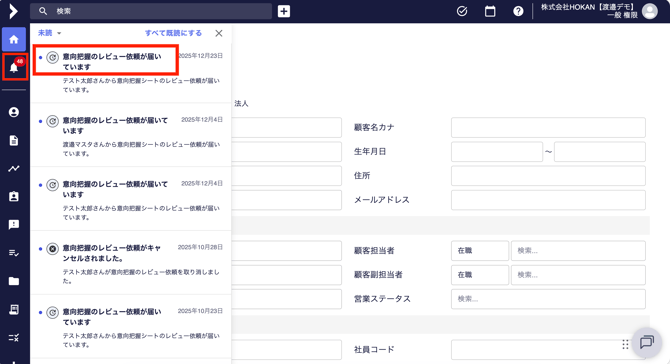The width and height of the screenshot is (670, 364).
Task: Open the ID badge icon in sidebar
Action: click(x=14, y=197)
